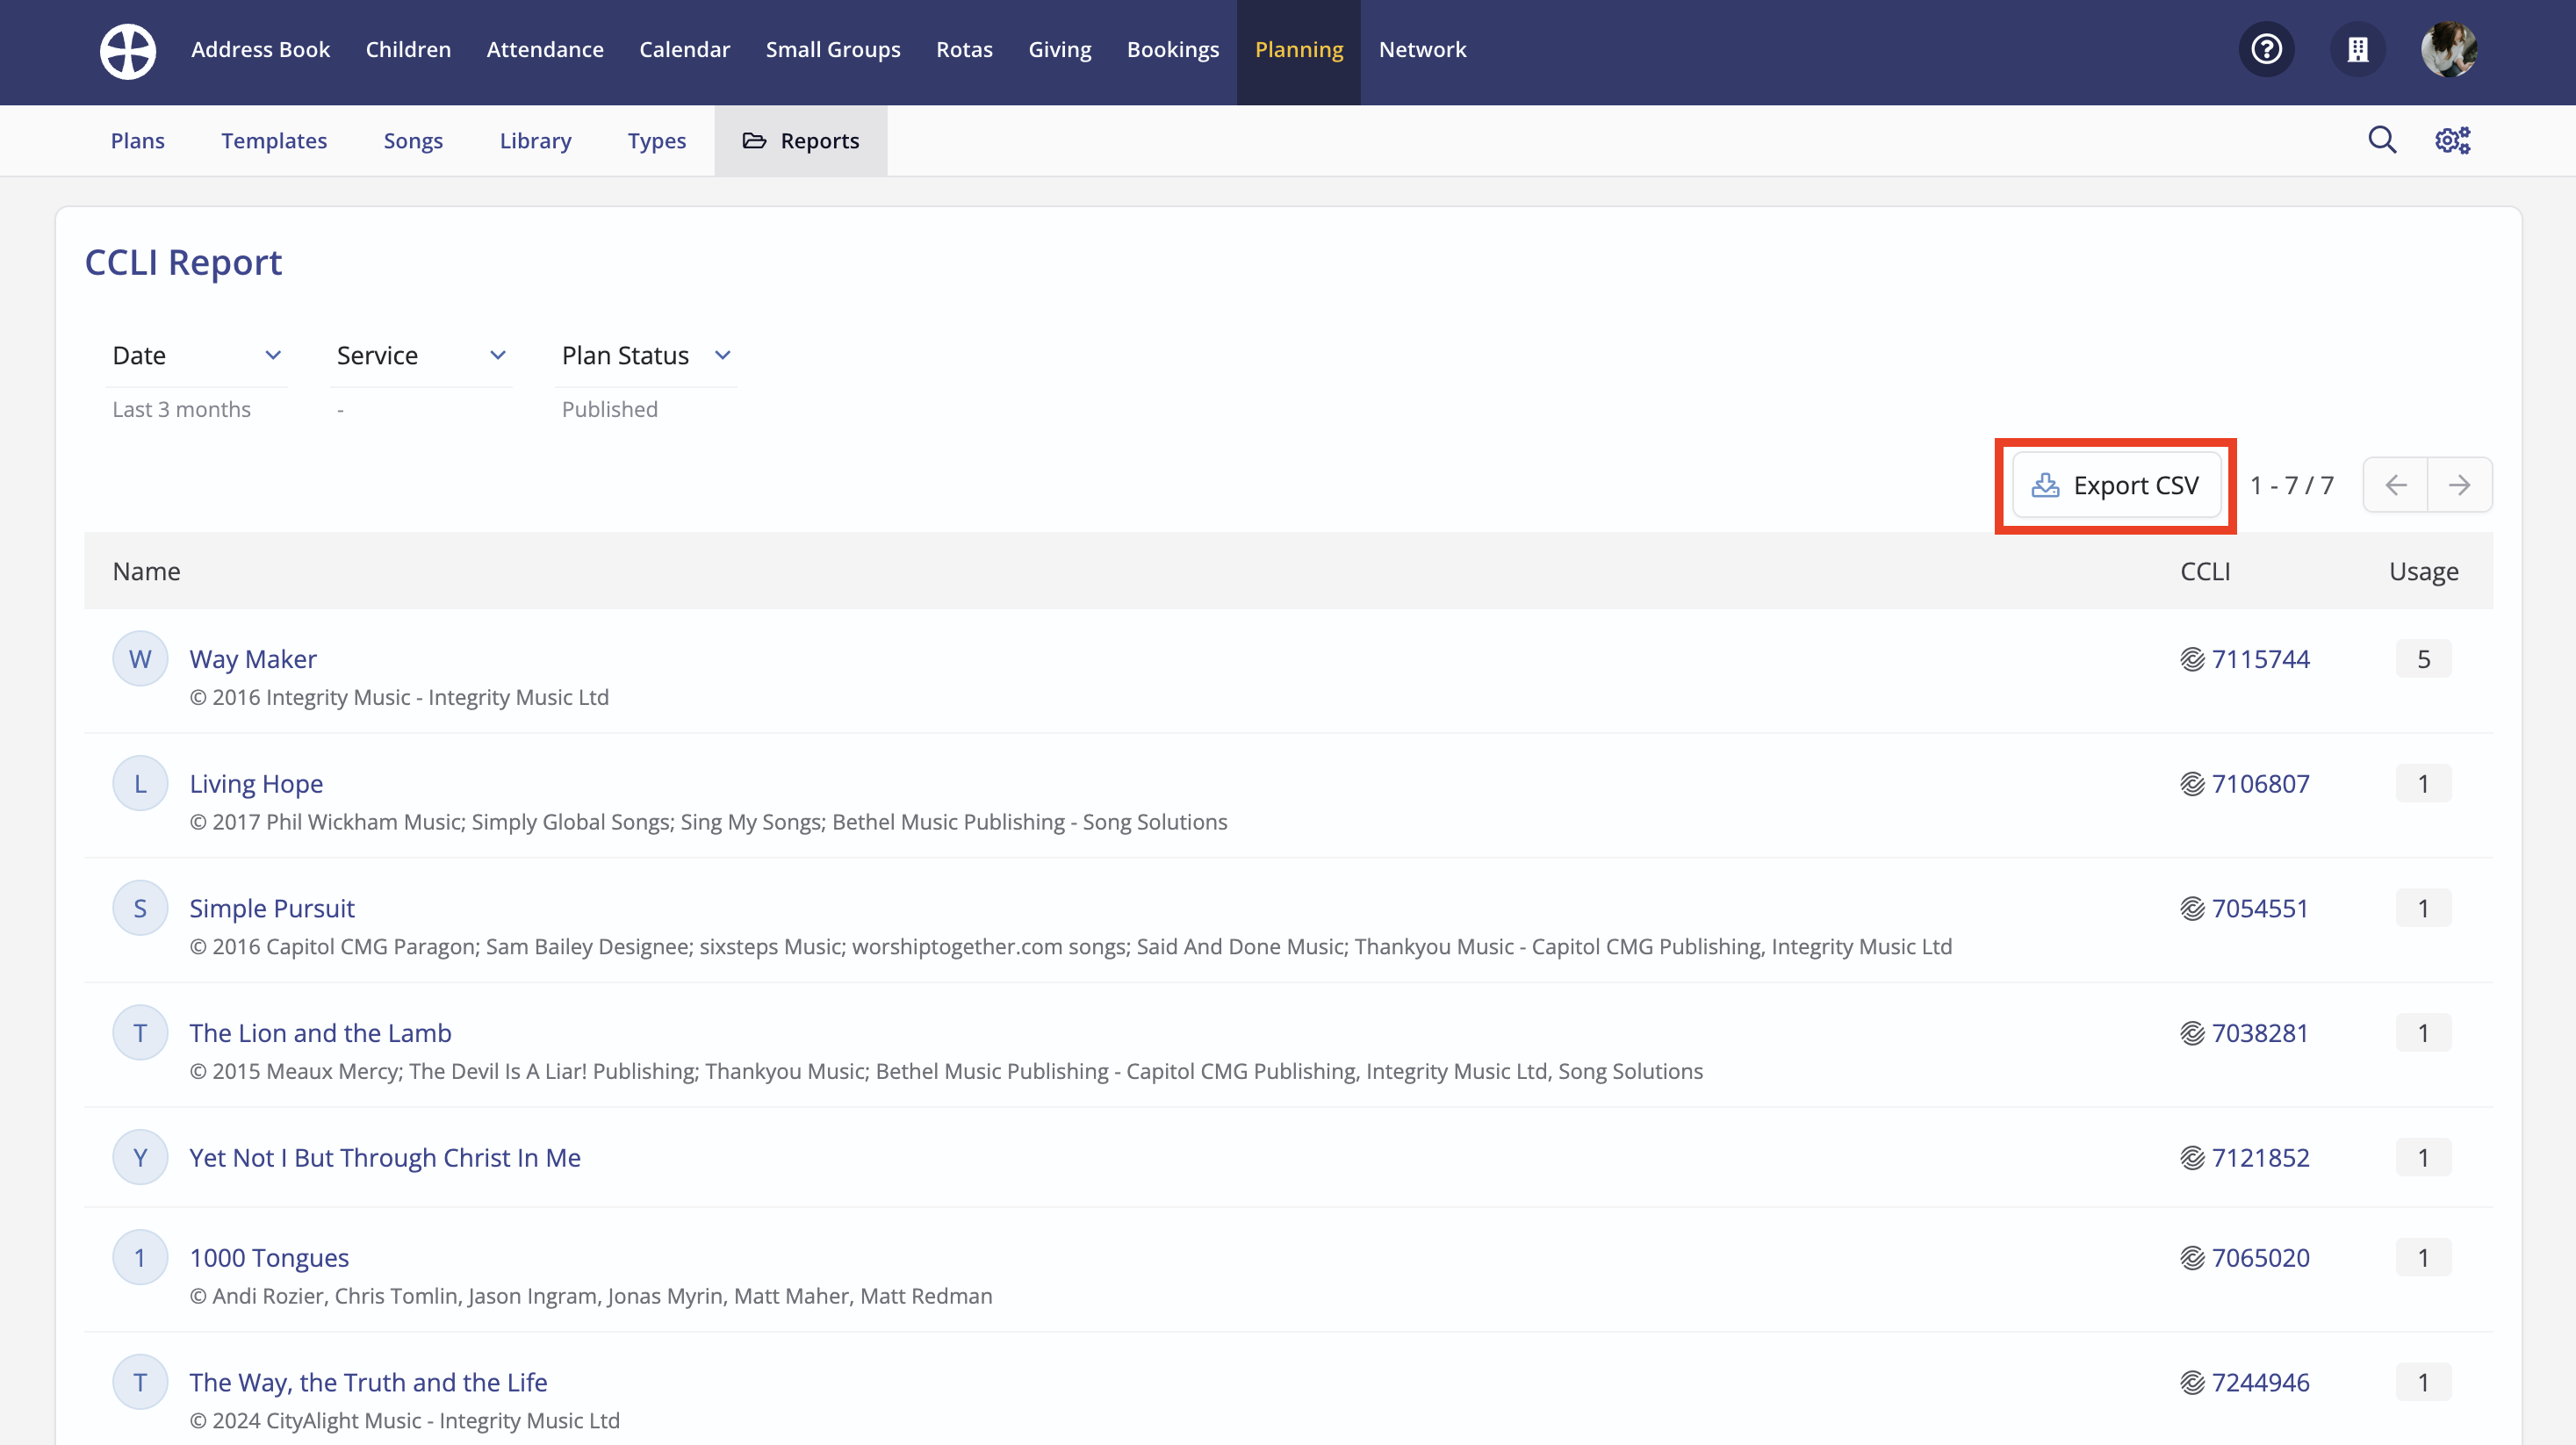Expand the Date filter dropdown

pos(196,355)
